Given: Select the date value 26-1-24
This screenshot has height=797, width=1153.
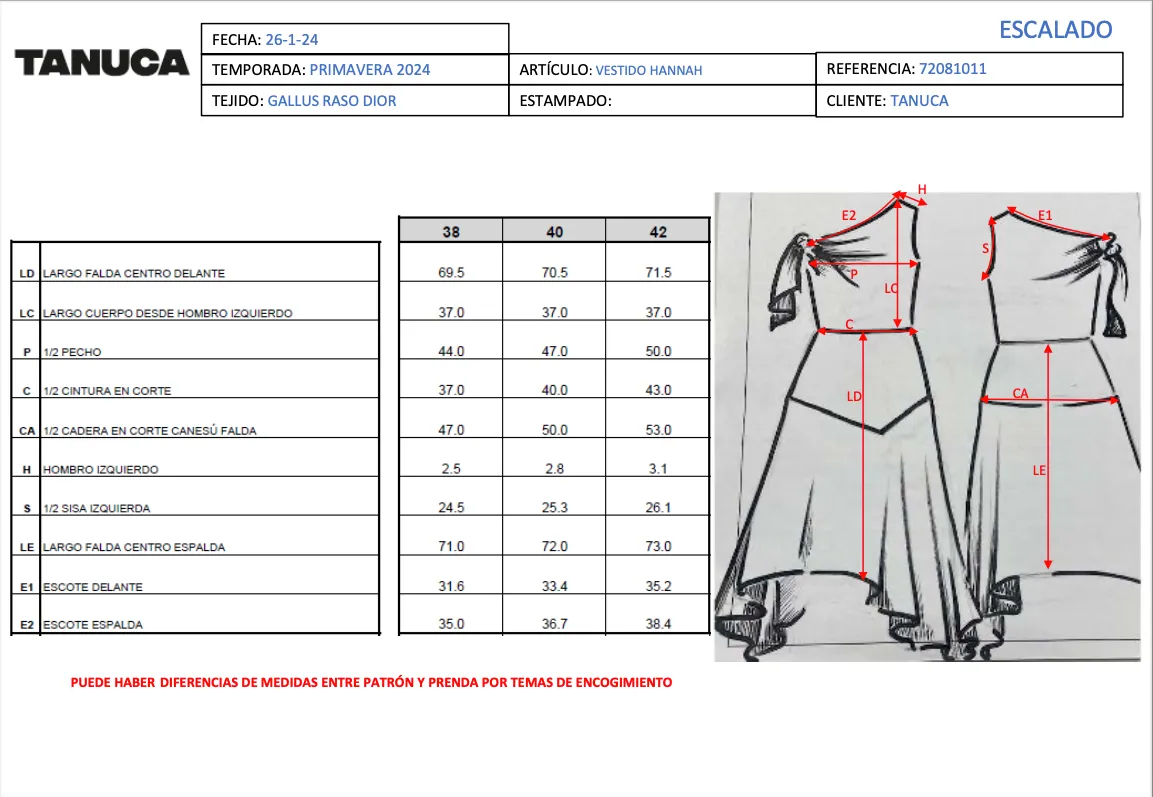Looking at the screenshot, I should click(292, 40).
